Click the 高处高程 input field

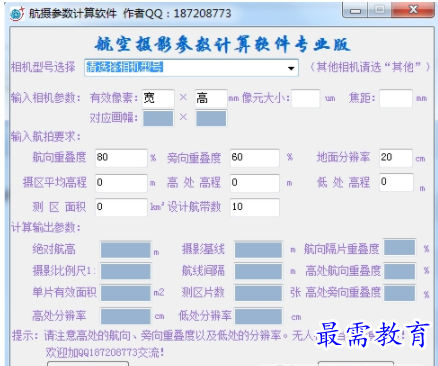255,183
